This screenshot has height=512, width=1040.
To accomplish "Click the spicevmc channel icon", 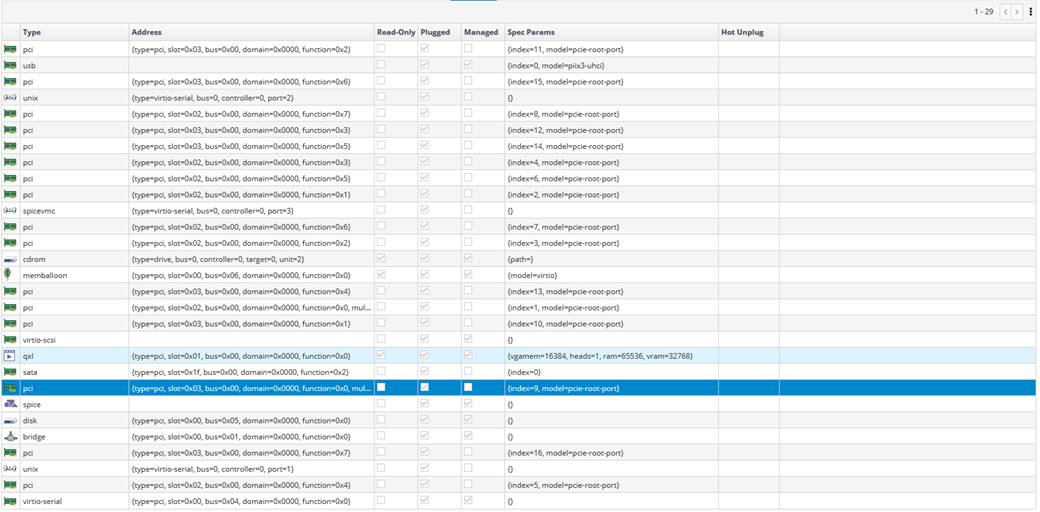I will (10, 211).
